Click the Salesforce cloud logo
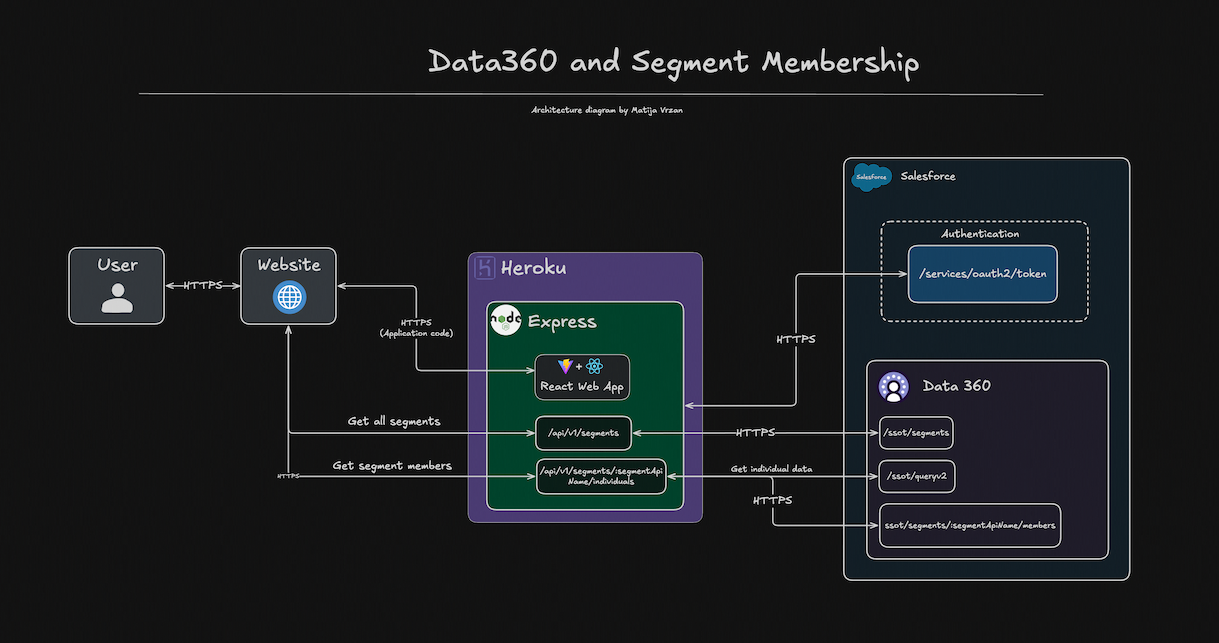This screenshot has height=643, width=1219. [871, 177]
